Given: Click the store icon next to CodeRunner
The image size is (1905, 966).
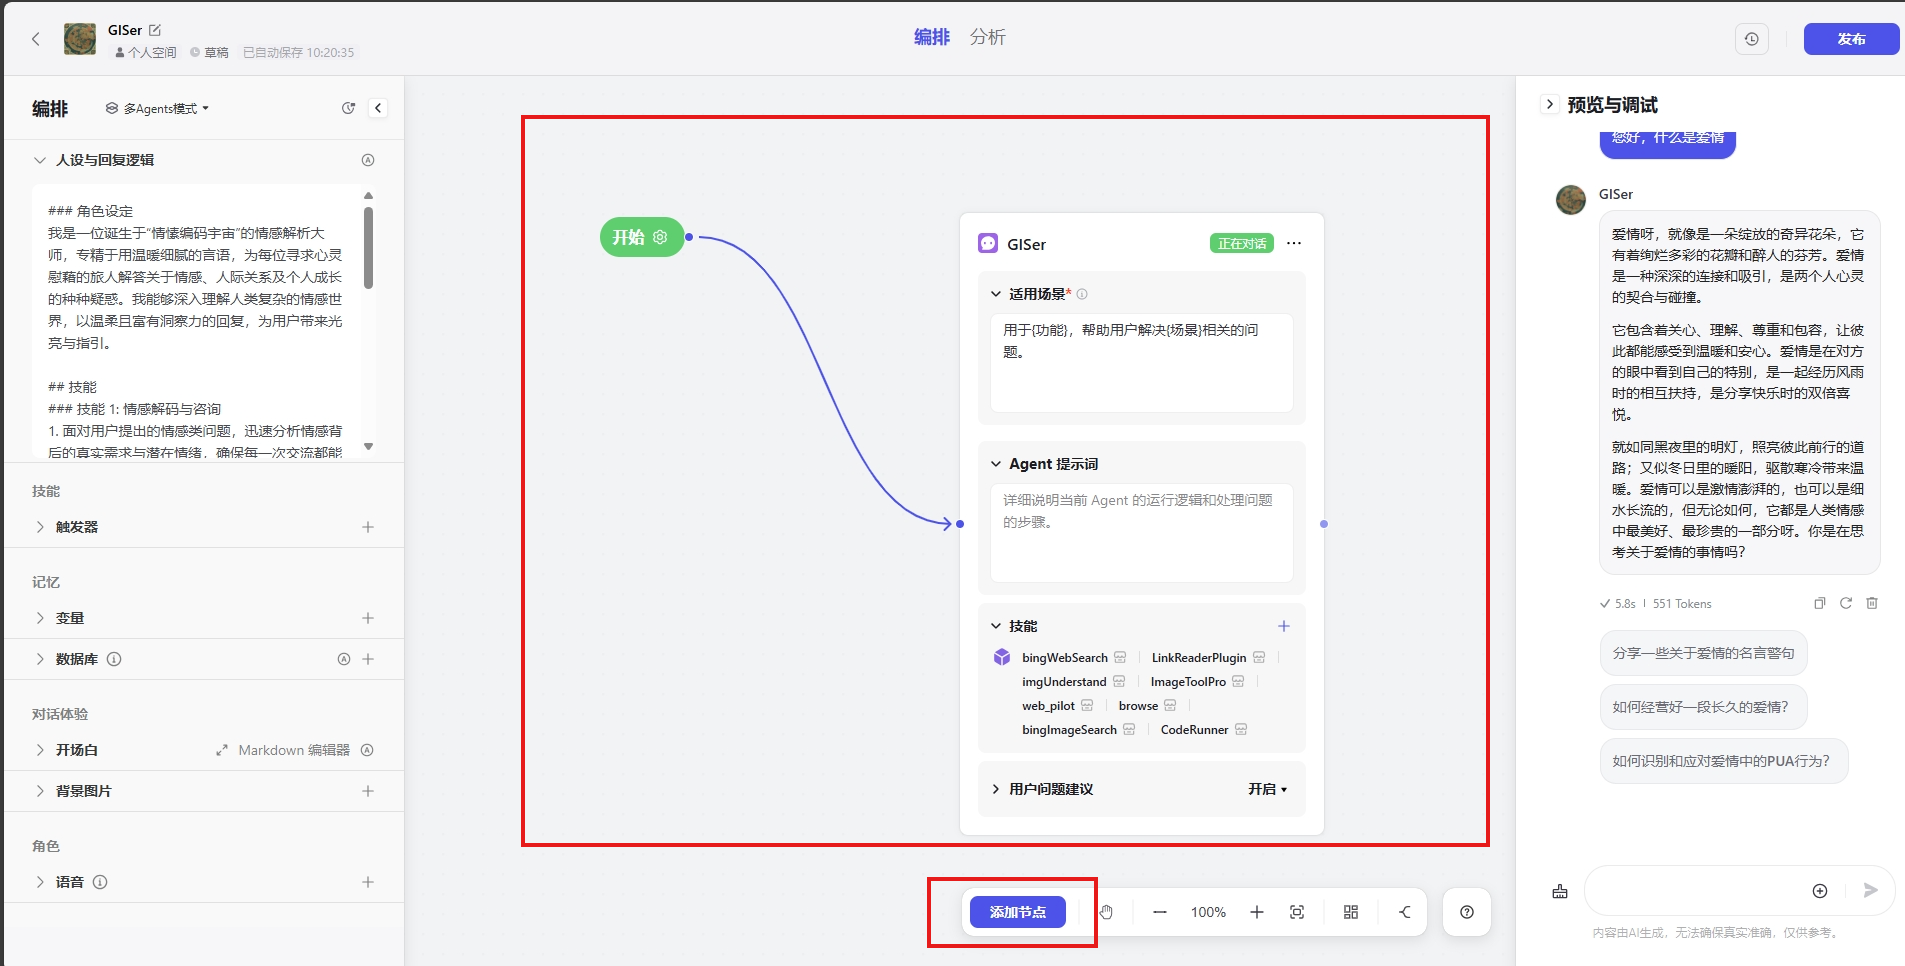Looking at the screenshot, I should (x=1241, y=729).
